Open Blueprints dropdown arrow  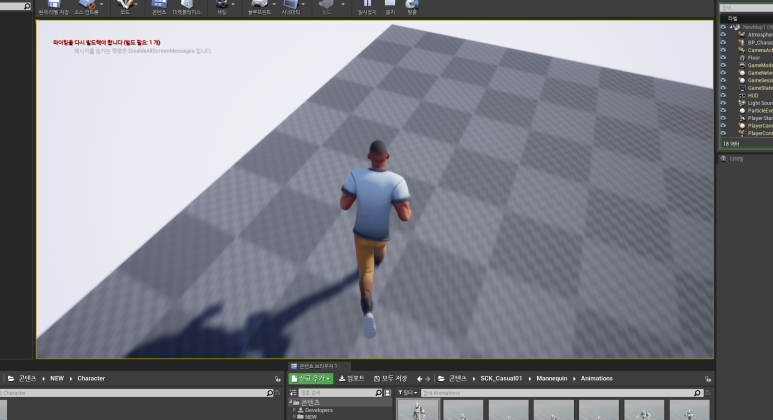tap(275, 4)
